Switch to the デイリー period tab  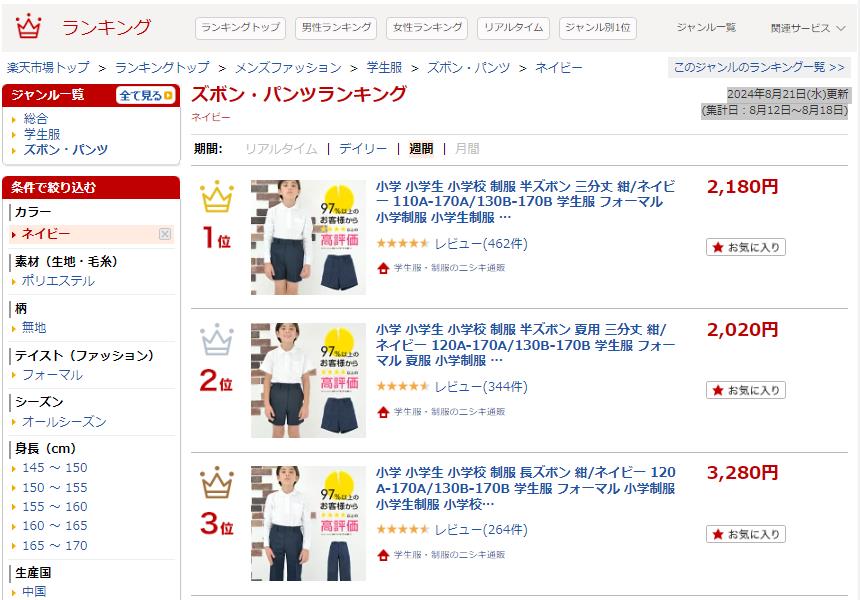(x=363, y=149)
